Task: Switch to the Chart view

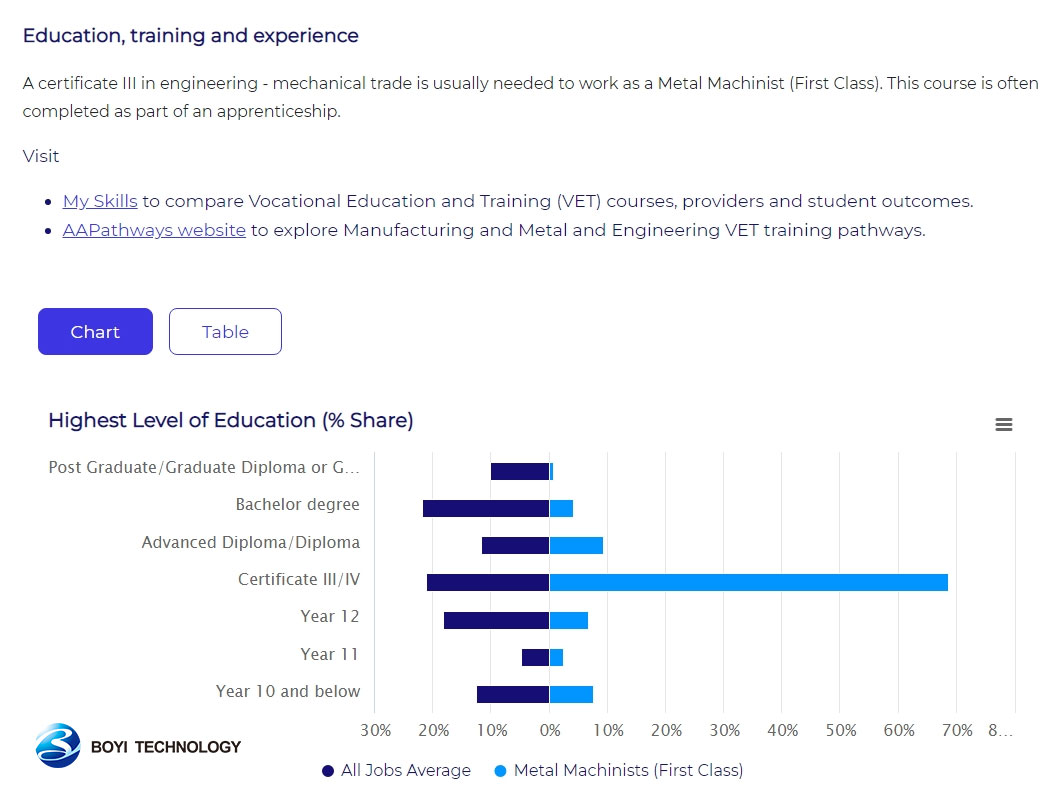Action: pyautogui.click(x=95, y=332)
